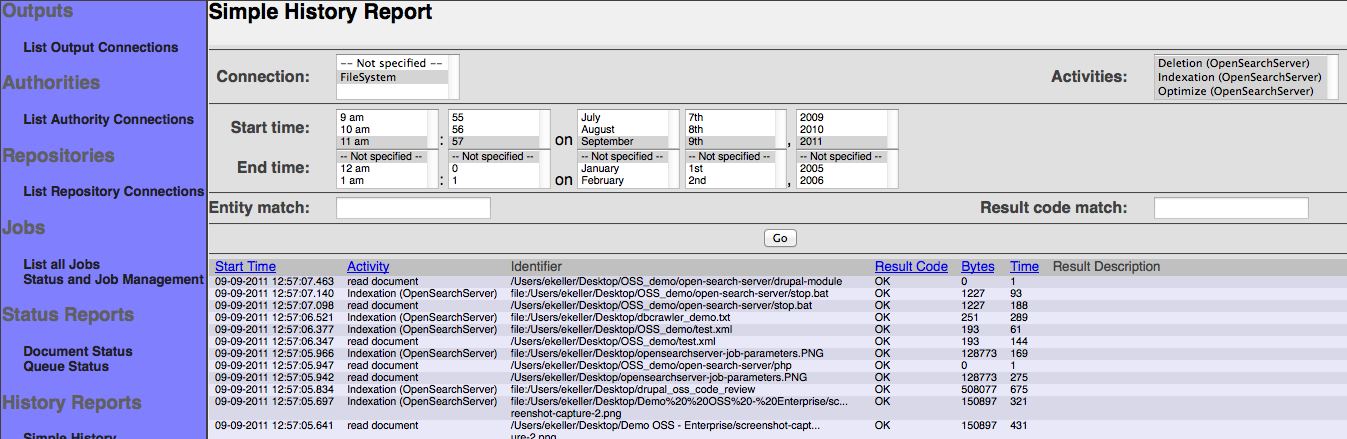Sort results by Start Time column
Viewport: 1347px width, 439px height.
[245, 267]
